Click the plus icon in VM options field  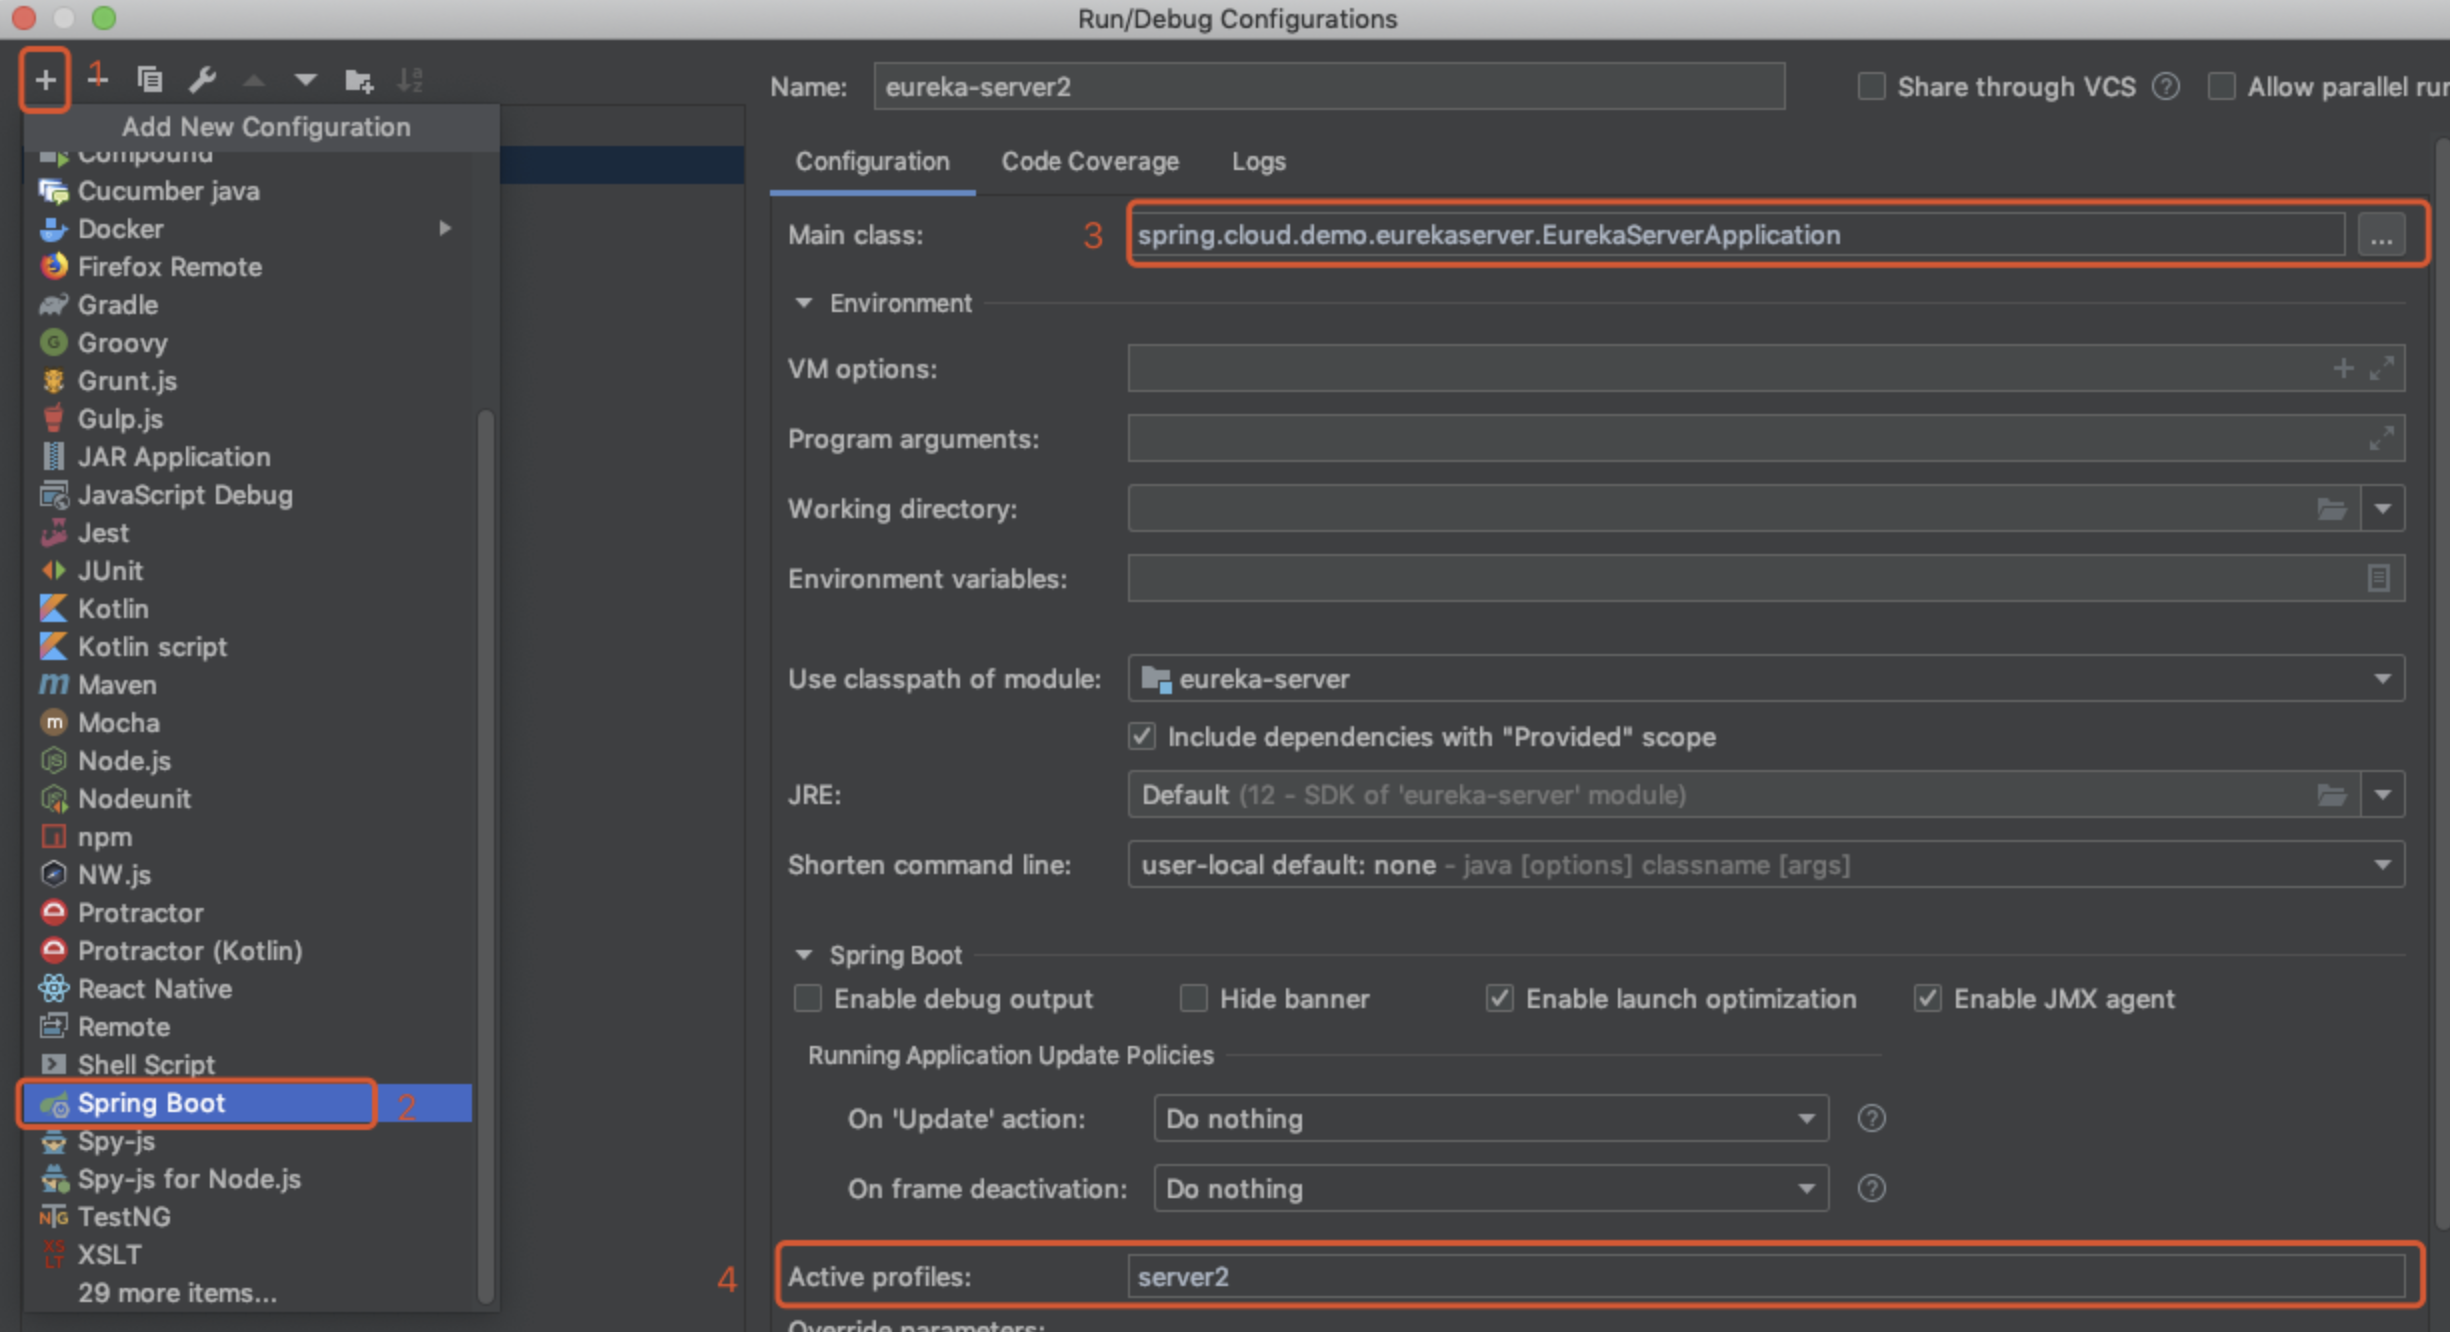(2343, 368)
